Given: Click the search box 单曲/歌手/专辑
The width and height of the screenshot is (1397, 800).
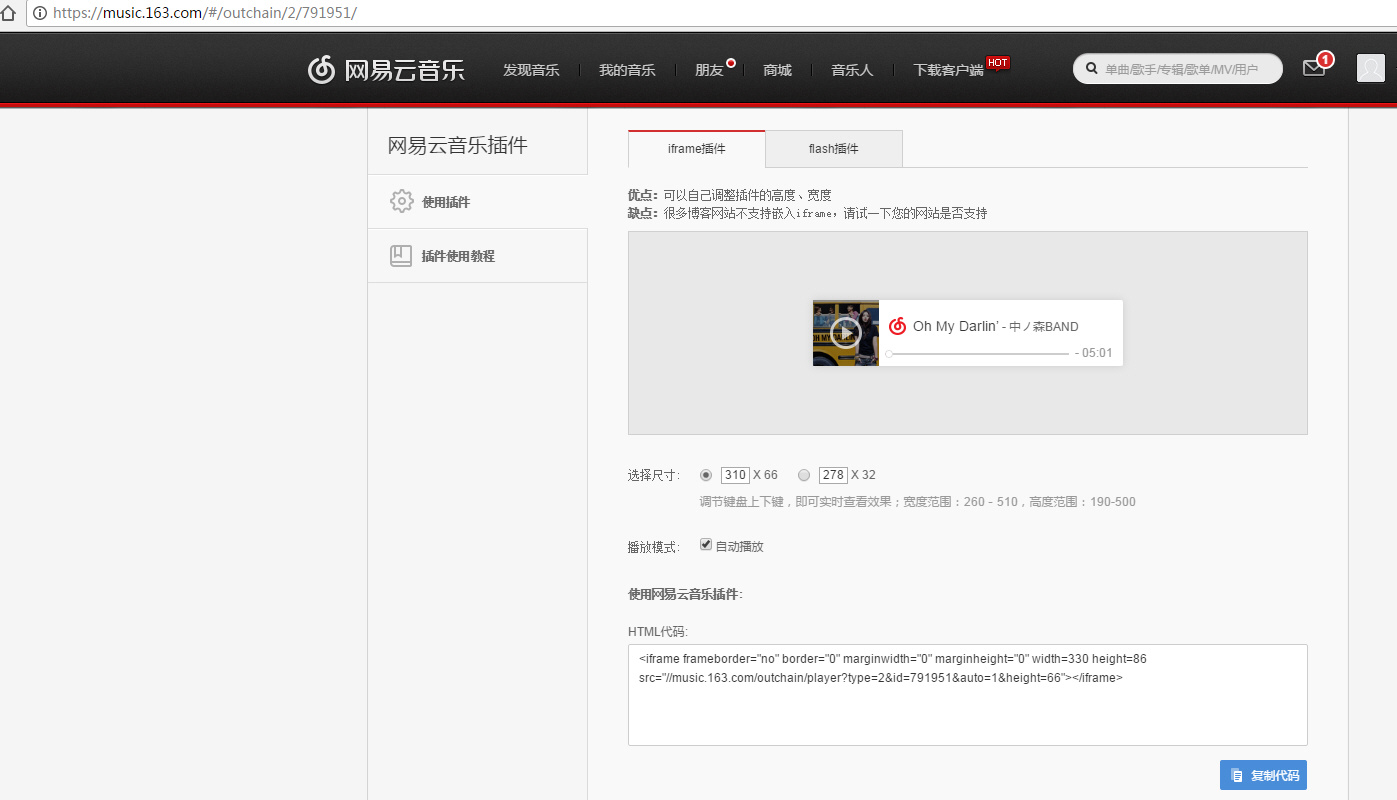Looking at the screenshot, I should pos(1178,69).
